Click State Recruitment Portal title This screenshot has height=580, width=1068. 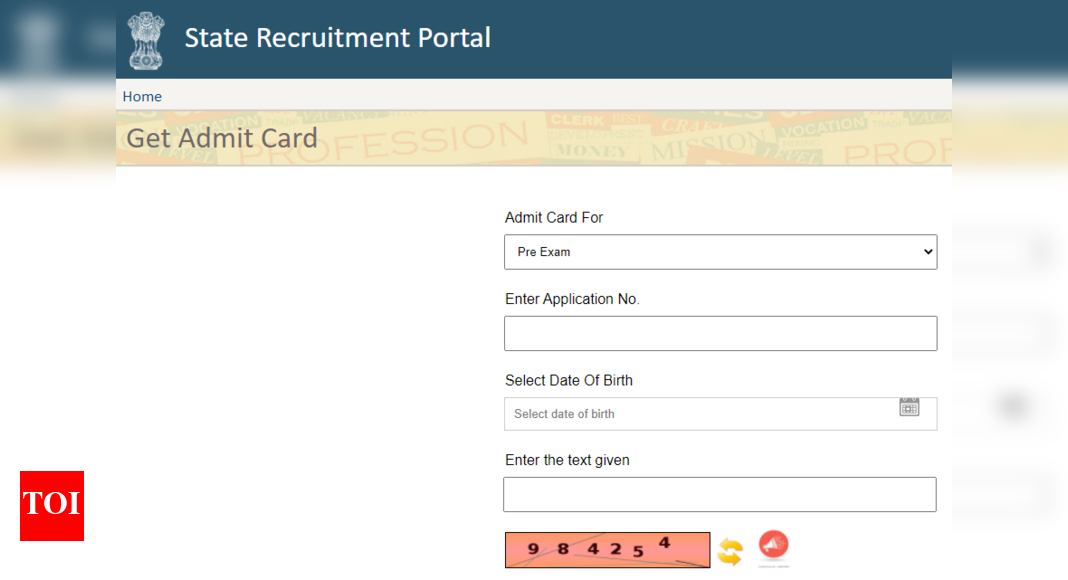pyautogui.click(x=338, y=38)
